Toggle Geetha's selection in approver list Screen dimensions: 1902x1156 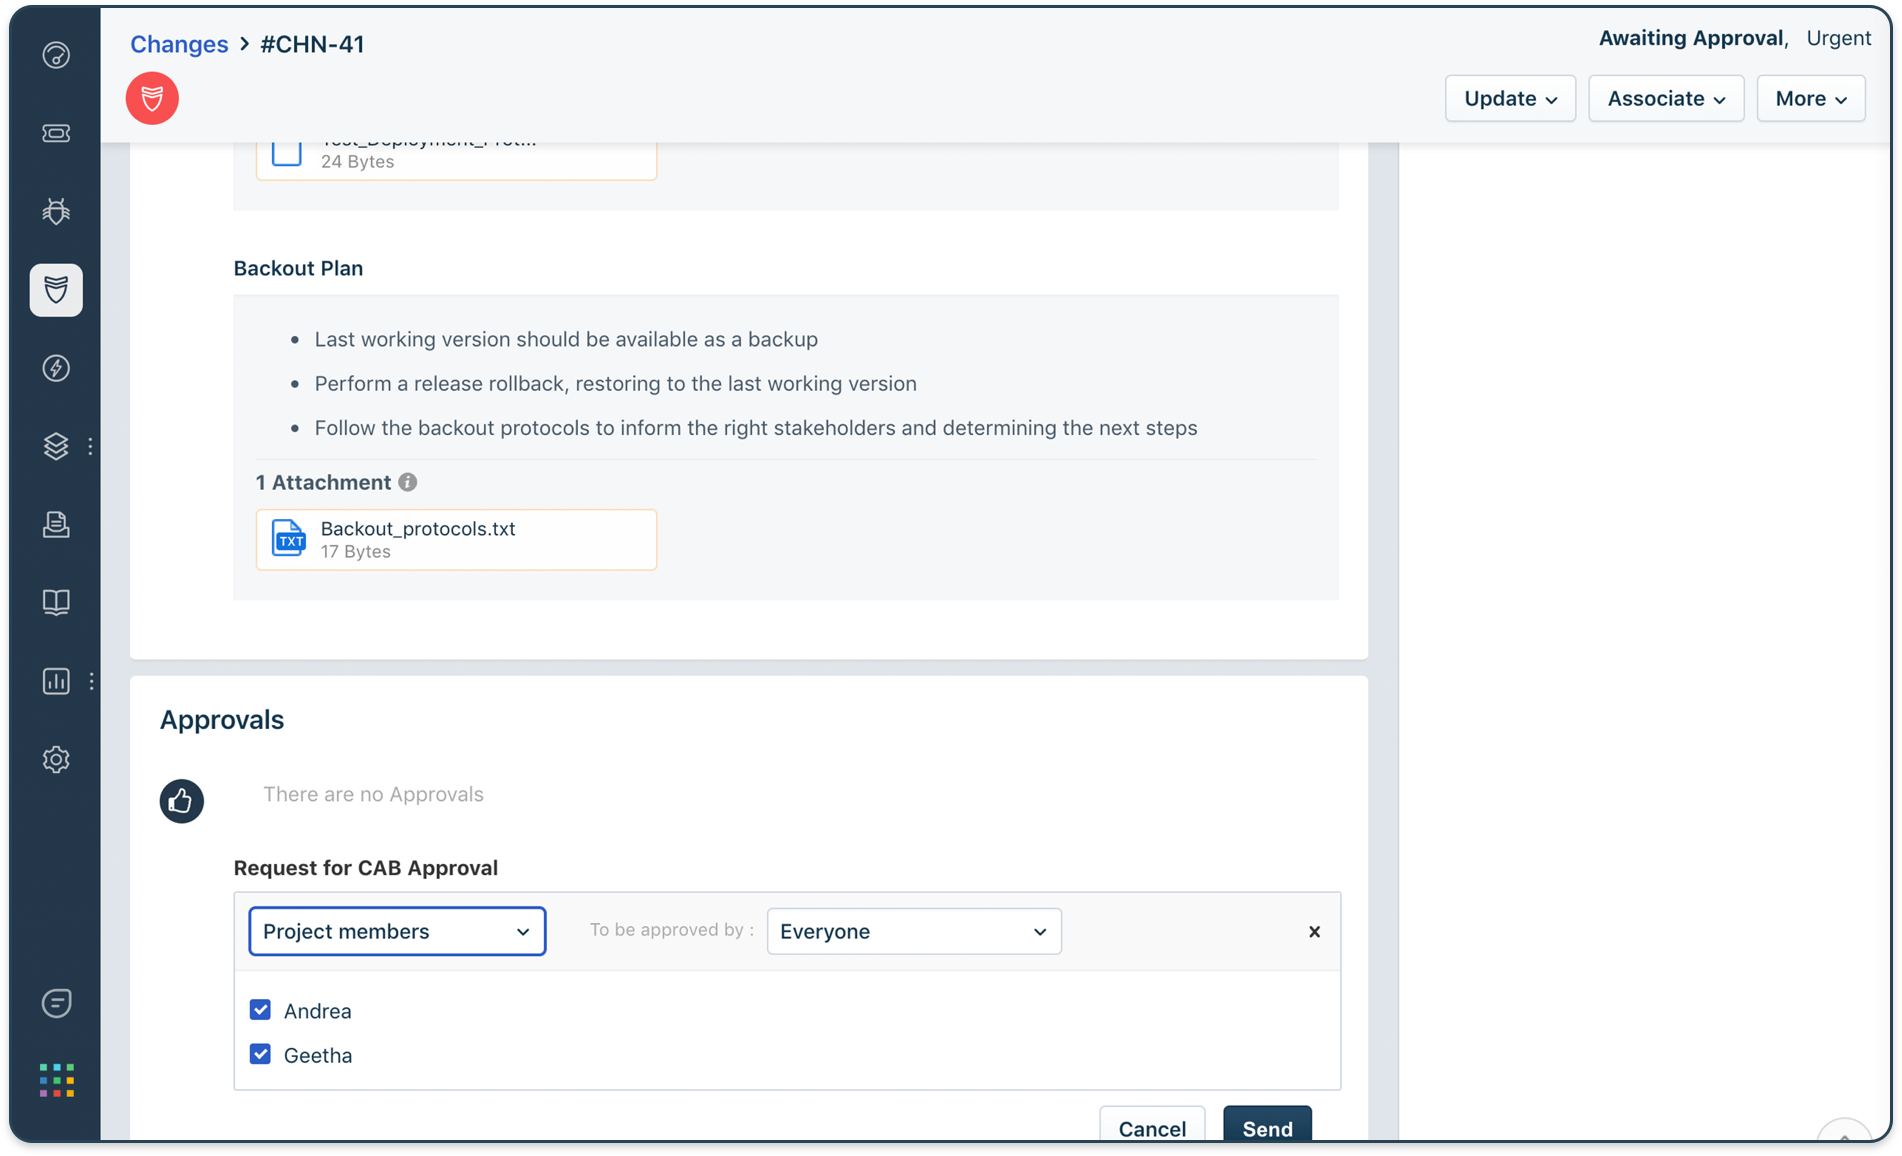(x=260, y=1054)
